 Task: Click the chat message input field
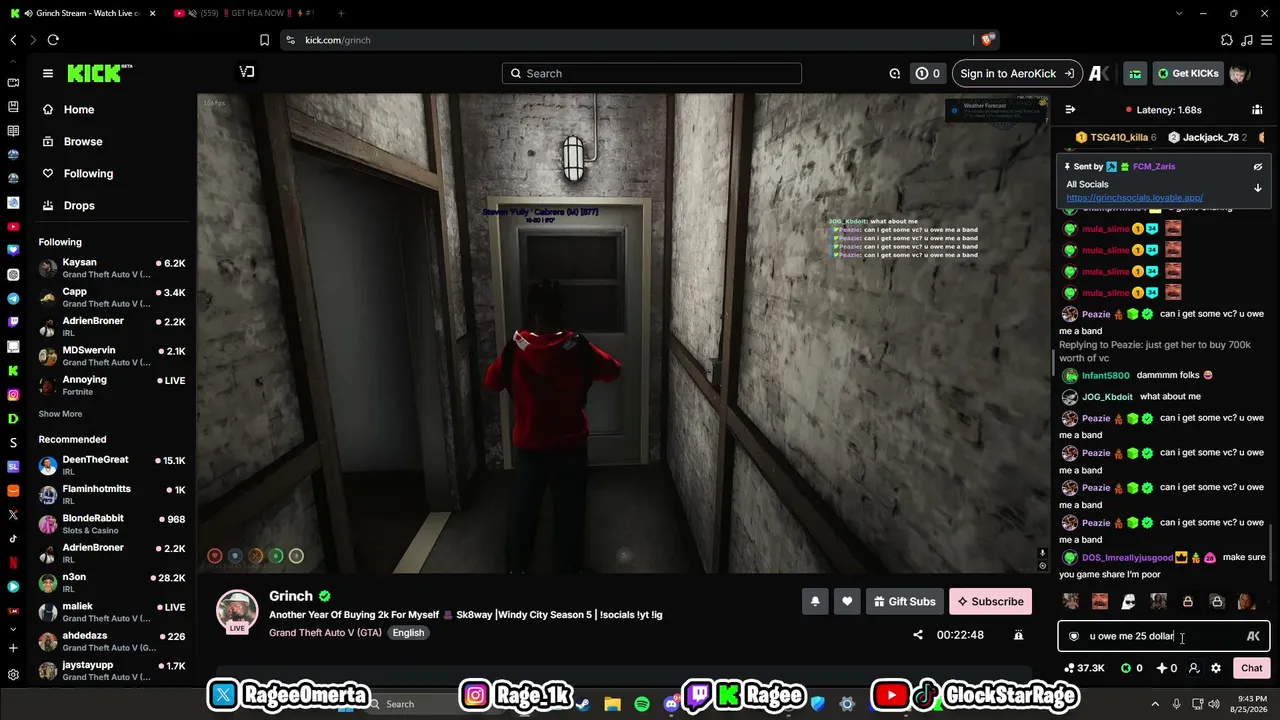1164,636
